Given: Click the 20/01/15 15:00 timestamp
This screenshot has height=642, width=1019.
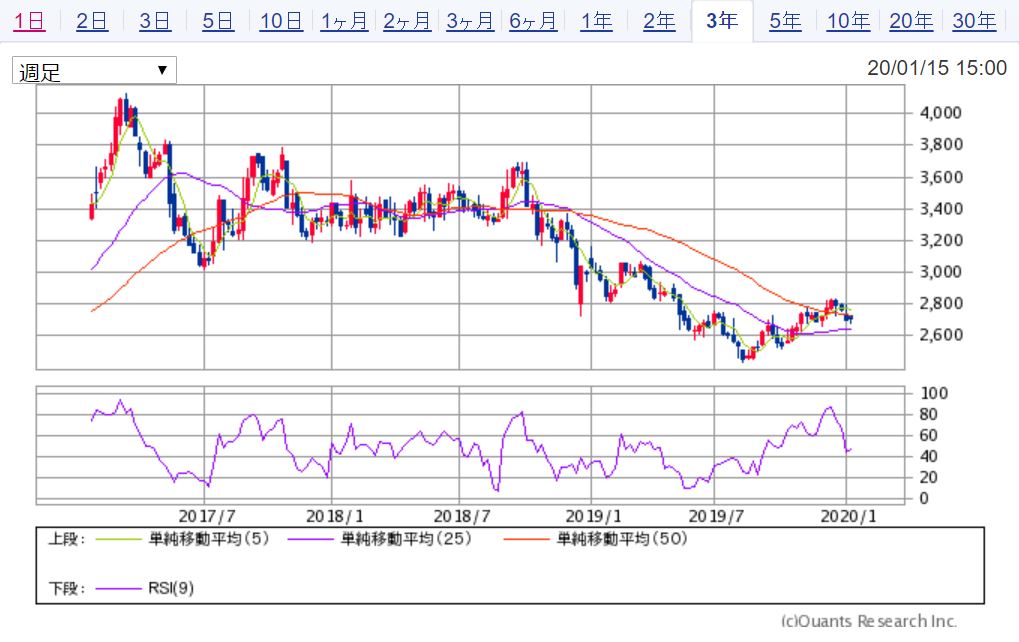Looking at the screenshot, I should point(936,68).
